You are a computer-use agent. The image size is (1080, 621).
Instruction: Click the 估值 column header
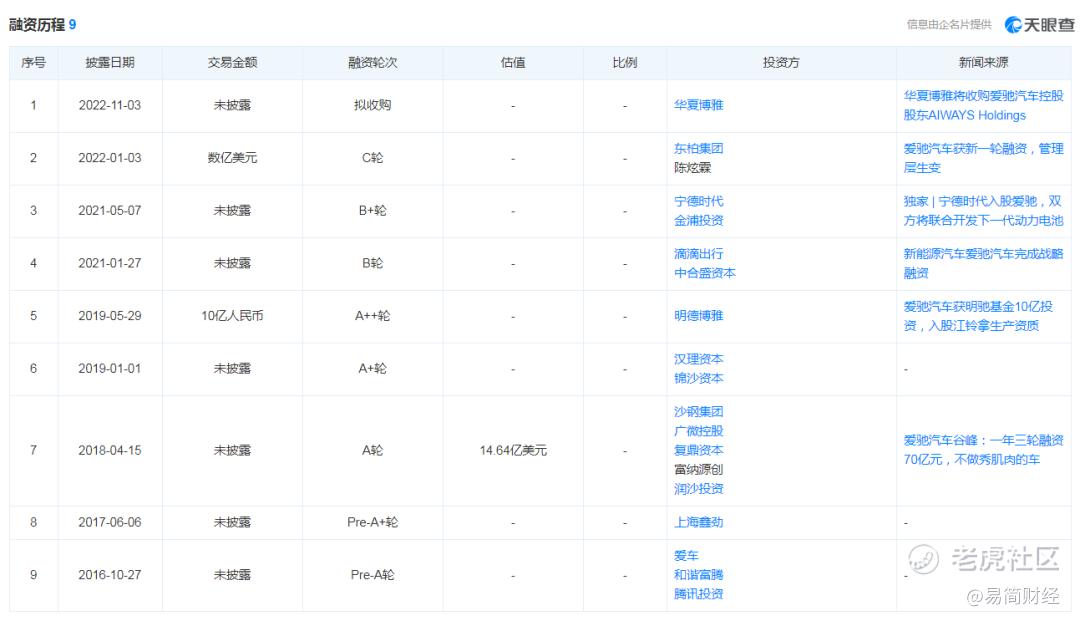(513, 63)
